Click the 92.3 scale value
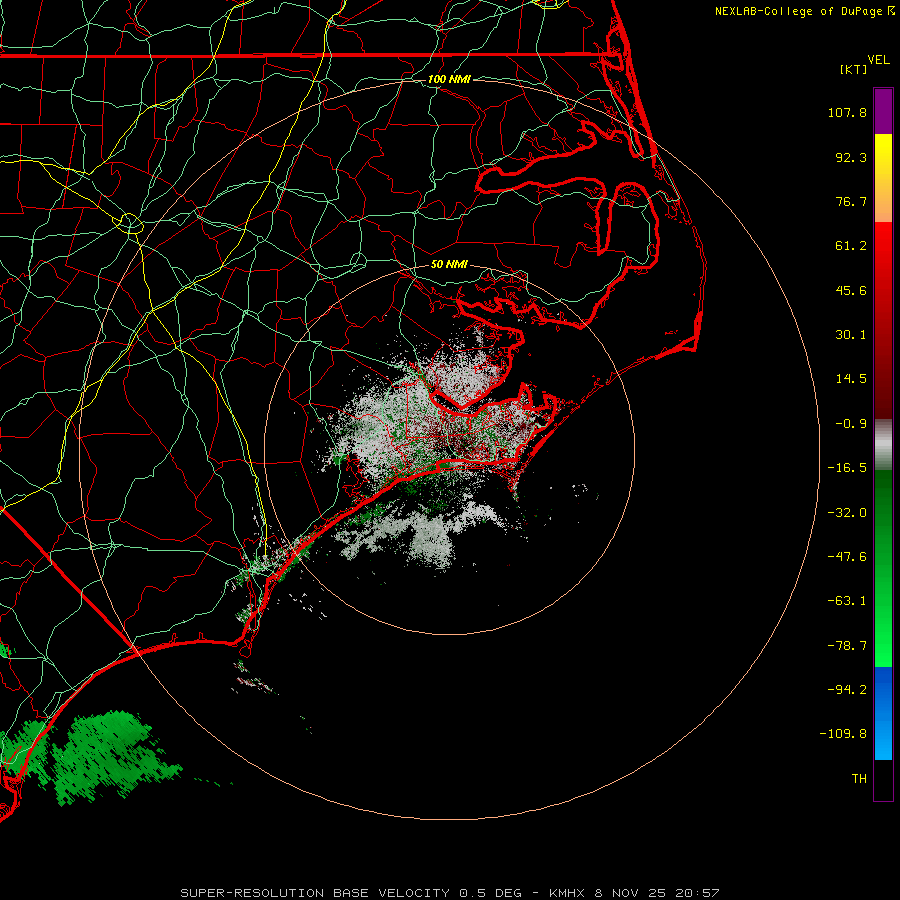The width and height of the screenshot is (900, 900). click(x=851, y=157)
